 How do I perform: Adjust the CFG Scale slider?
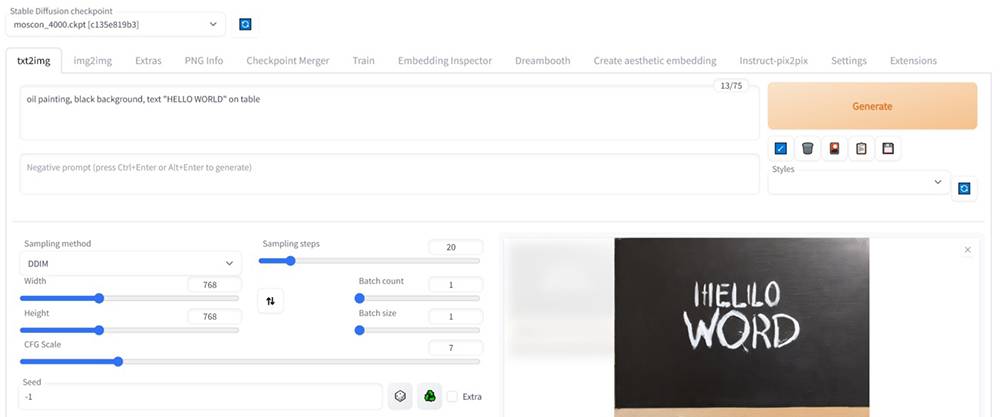[250, 362]
